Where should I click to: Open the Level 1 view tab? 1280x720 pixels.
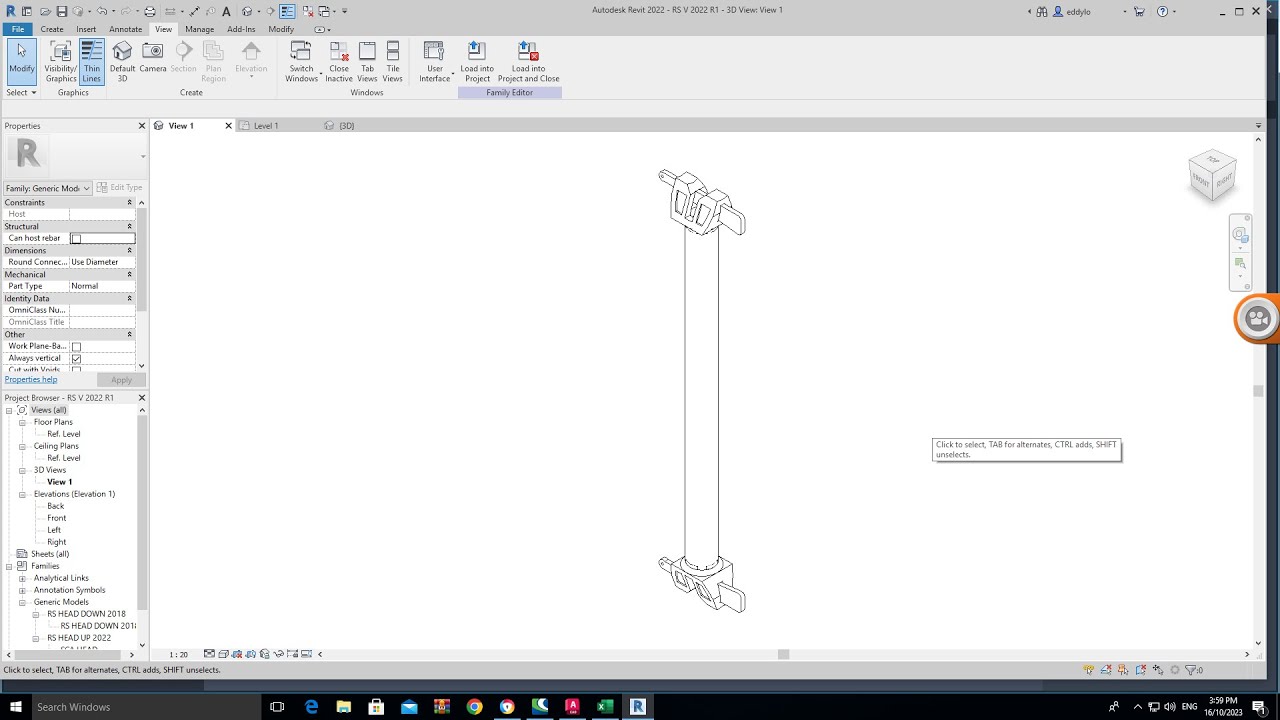click(266, 126)
